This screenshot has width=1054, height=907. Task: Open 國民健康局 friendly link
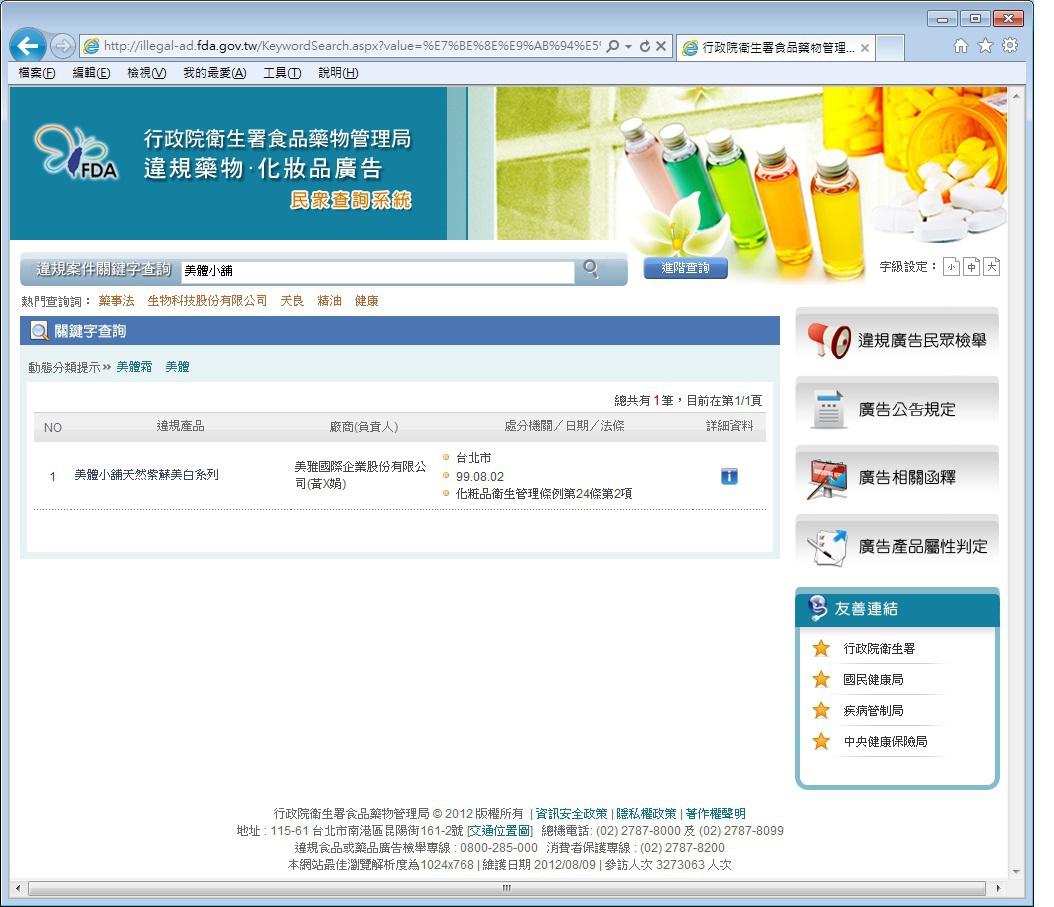[x=873, y=680]
